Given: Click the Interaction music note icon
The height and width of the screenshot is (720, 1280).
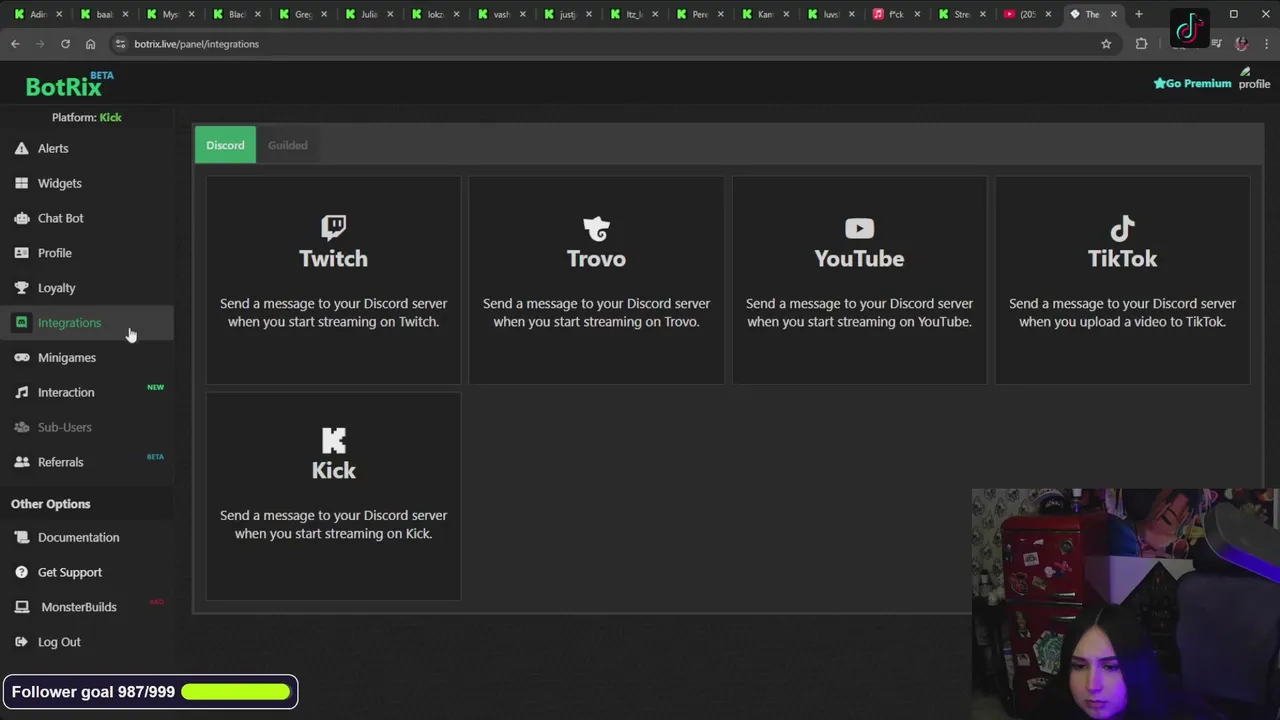Looking at the screenshot, I should point(21,392).
